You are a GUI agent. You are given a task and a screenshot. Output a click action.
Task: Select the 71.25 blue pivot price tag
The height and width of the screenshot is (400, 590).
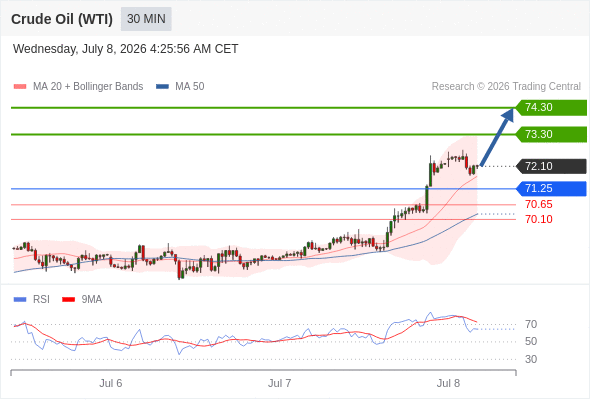tap(551, 189)
